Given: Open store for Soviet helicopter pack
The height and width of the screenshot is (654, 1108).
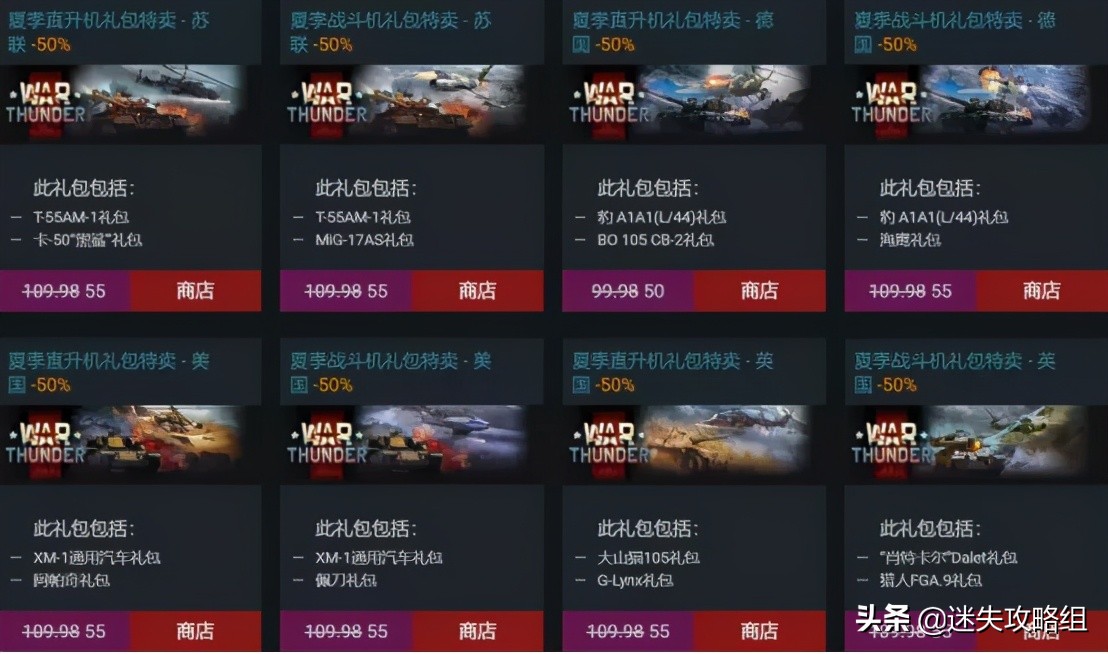Looking at the screenshot, I should tap(196, 290).
